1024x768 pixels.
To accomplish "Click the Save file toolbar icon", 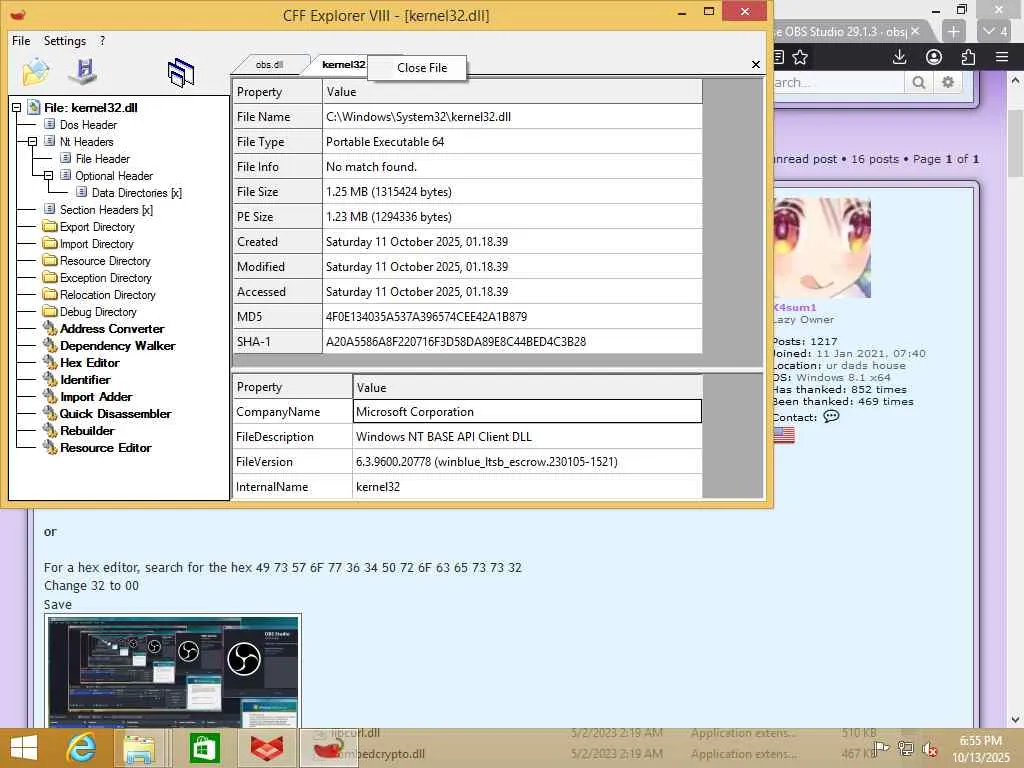I will [84, 71].
